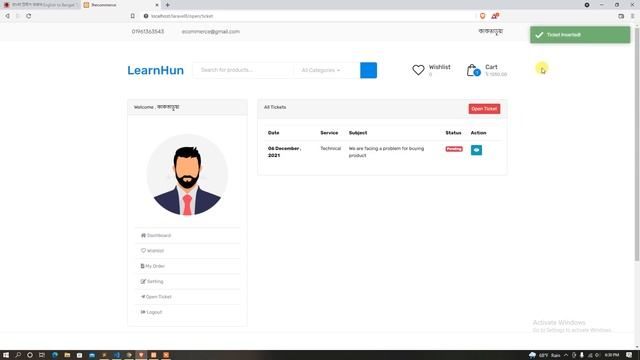640x360 pixels.
Task: Click the ecommerce@gmail.com email text
Action: point(211,31)
